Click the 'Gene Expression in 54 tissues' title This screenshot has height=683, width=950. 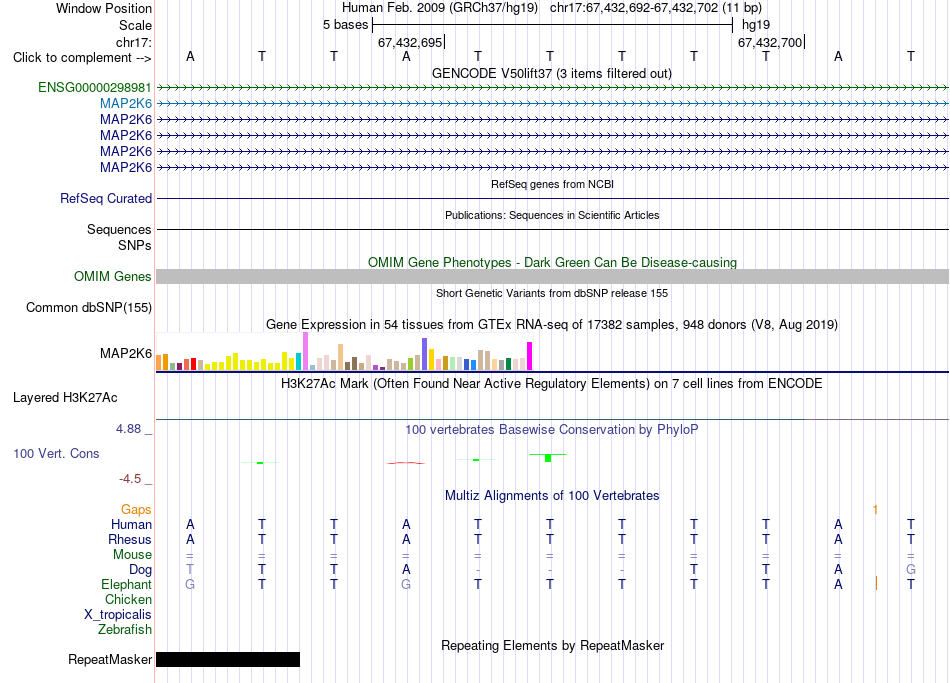pos(552,324)
